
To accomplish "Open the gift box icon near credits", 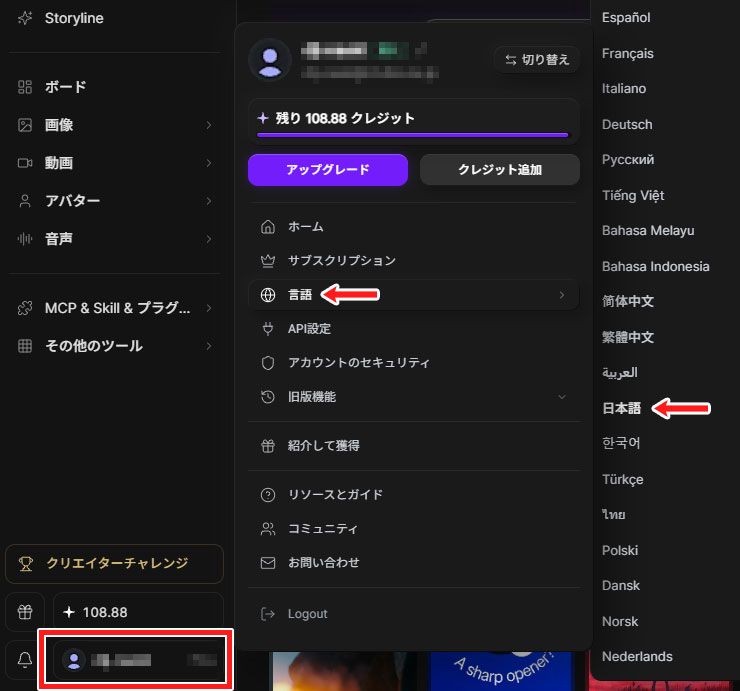I will coord(25,612).
